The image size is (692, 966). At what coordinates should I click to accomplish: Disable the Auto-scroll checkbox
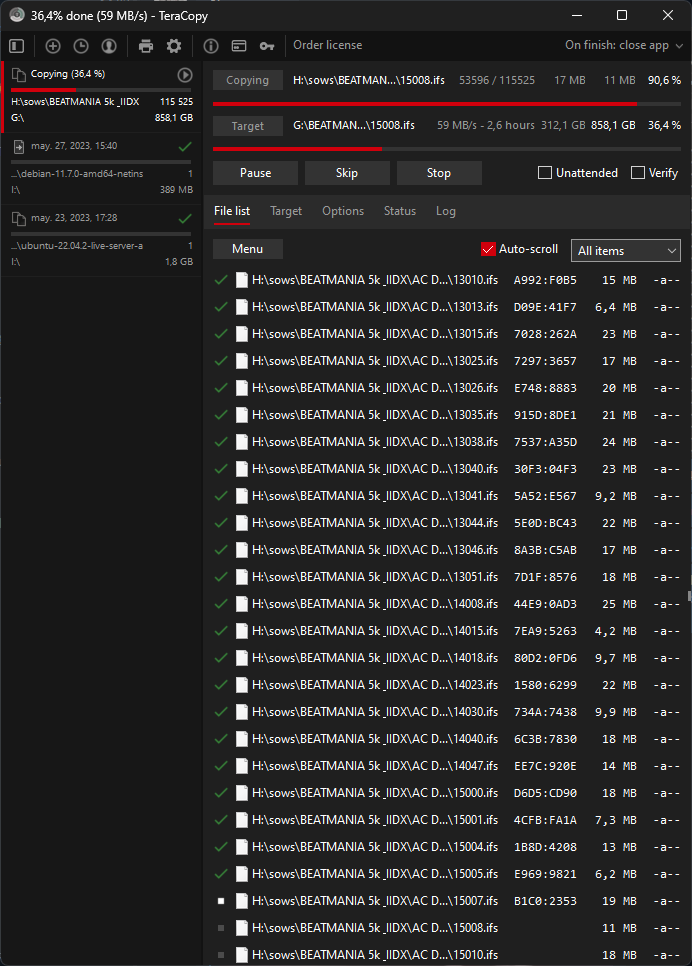pos(489,249)
